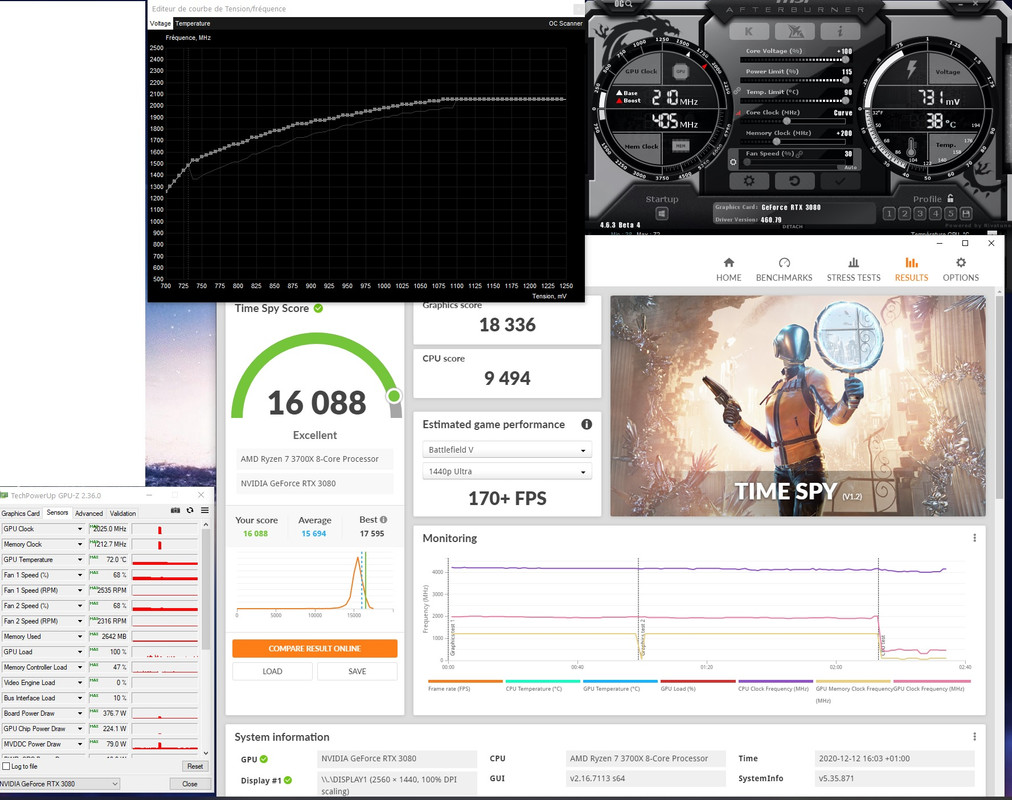The height and width of the screenshot is (800, 1012).
Task: Open System information three-dot menu
Action: [975, 737]
